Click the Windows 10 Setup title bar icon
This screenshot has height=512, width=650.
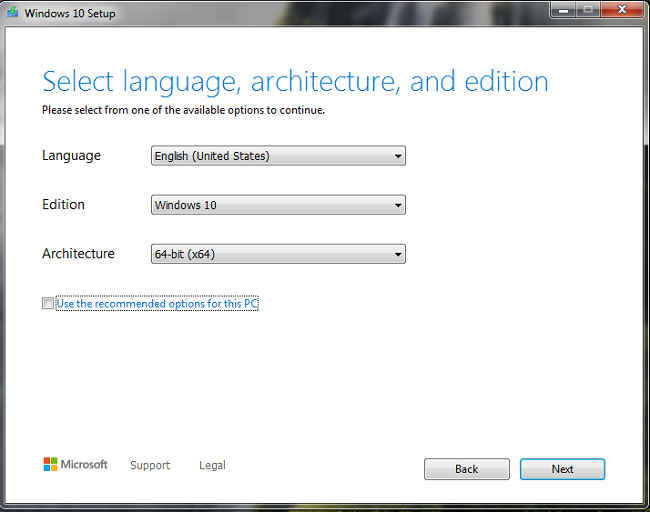(12, 12)
